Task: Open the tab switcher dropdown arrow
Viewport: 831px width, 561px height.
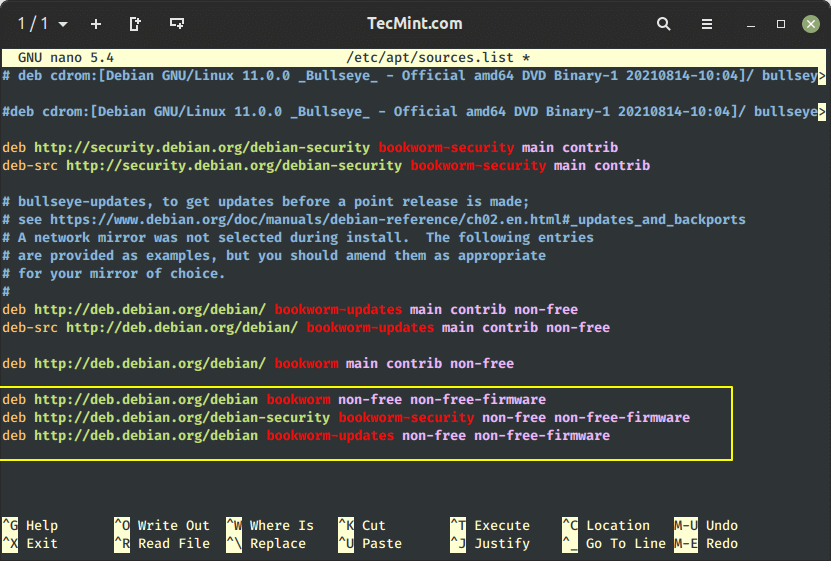Action: (63, 24)
